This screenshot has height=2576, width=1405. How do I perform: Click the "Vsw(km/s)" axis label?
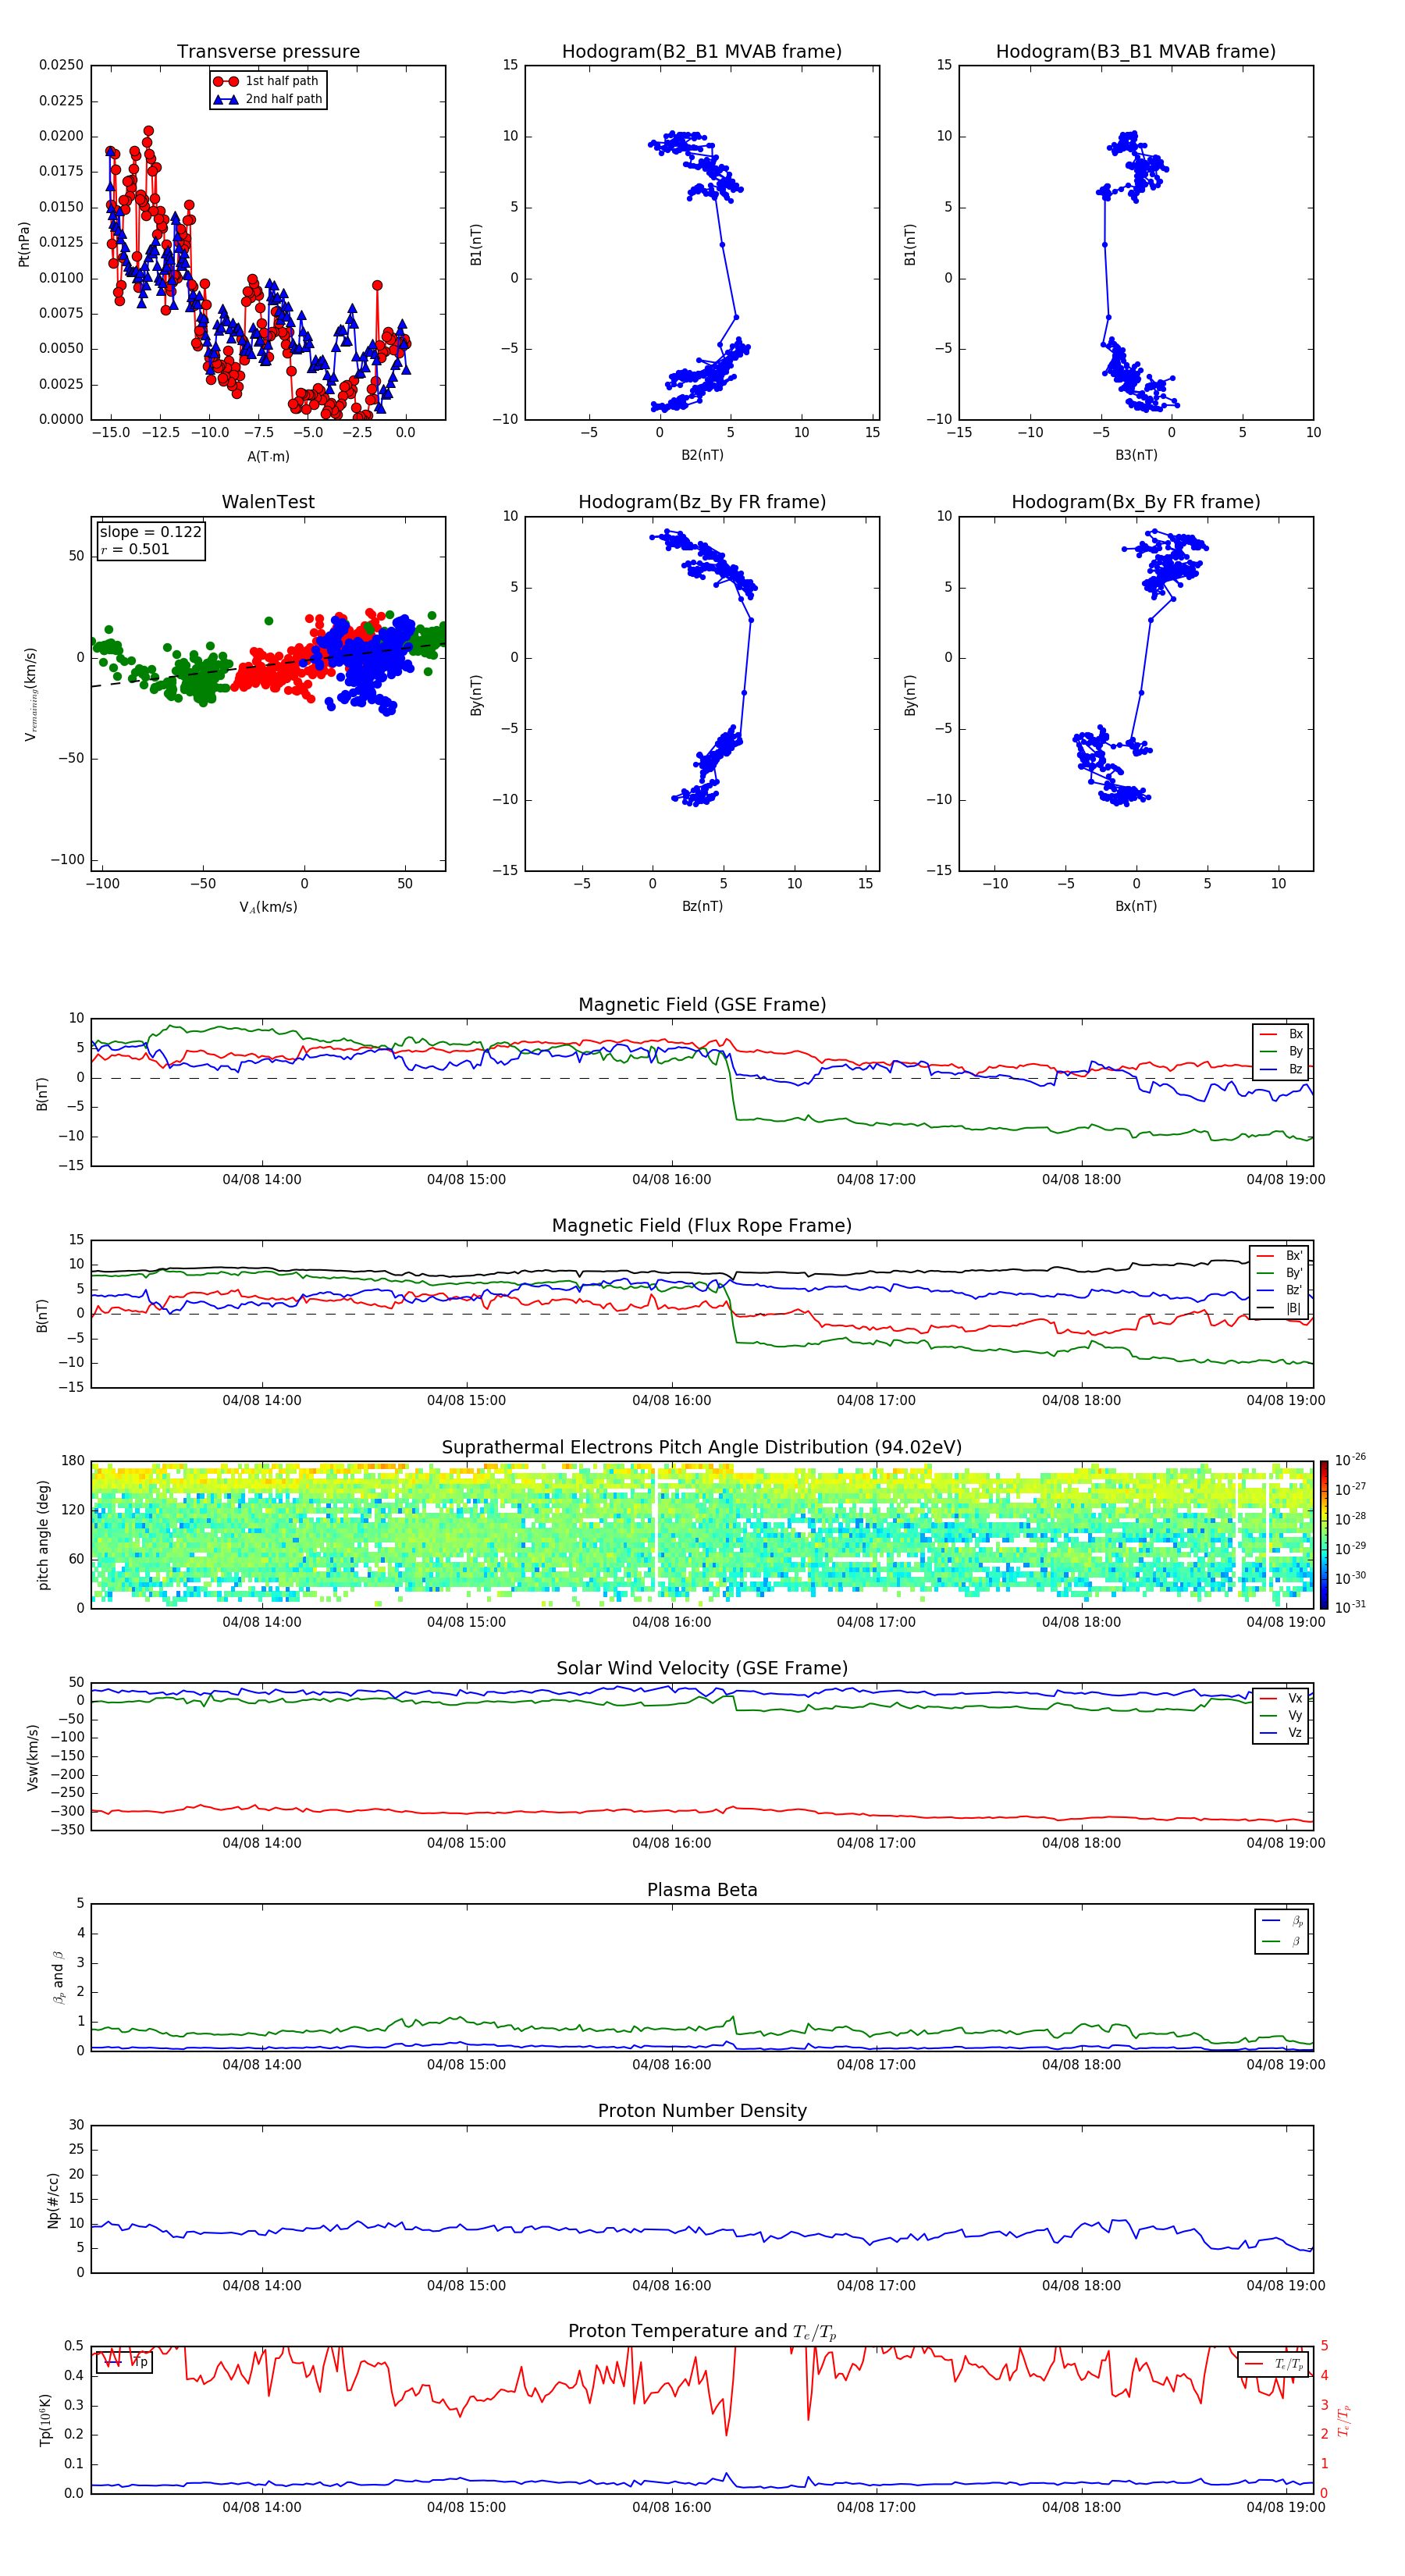32,1757
